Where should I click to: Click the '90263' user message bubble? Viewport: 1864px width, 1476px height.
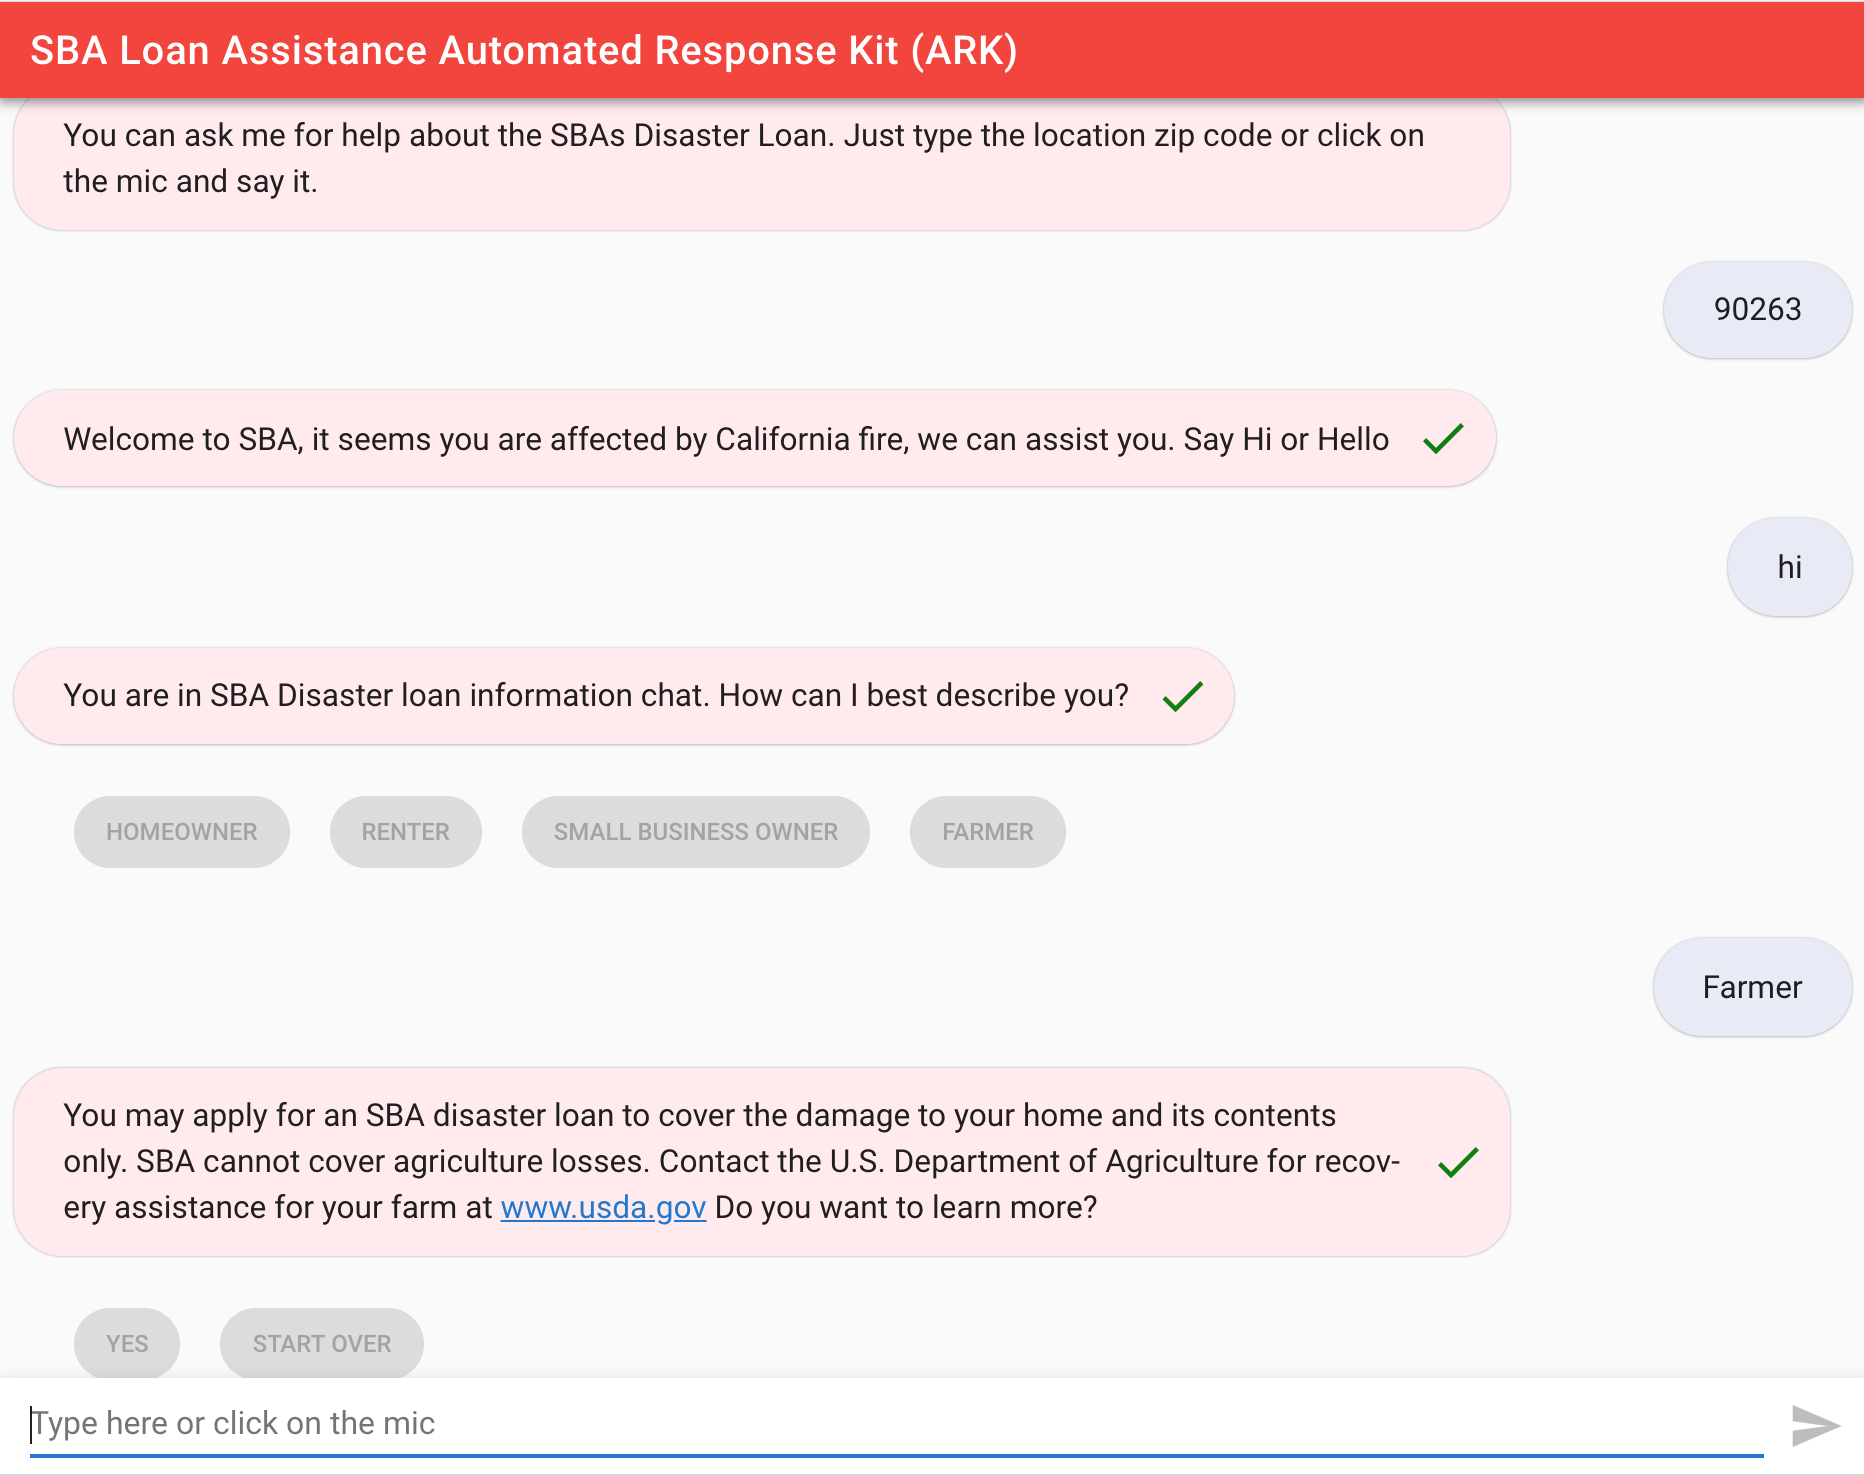1758,310
